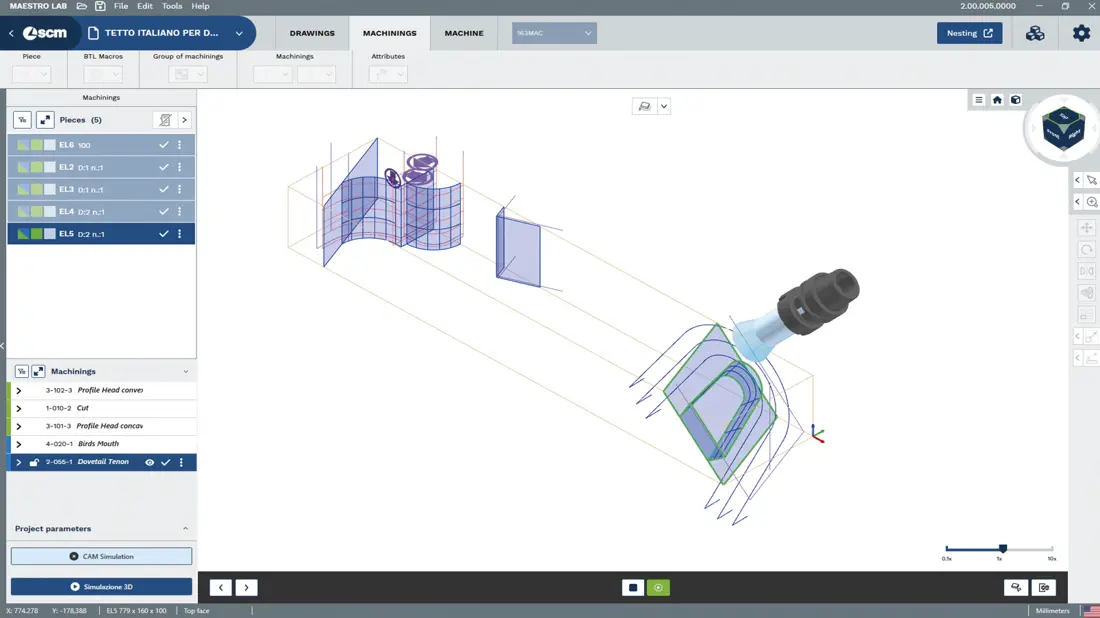1100x618 pixels.
Task: Click the mirror tool on right toolbar
Action: coord(1086,271)
